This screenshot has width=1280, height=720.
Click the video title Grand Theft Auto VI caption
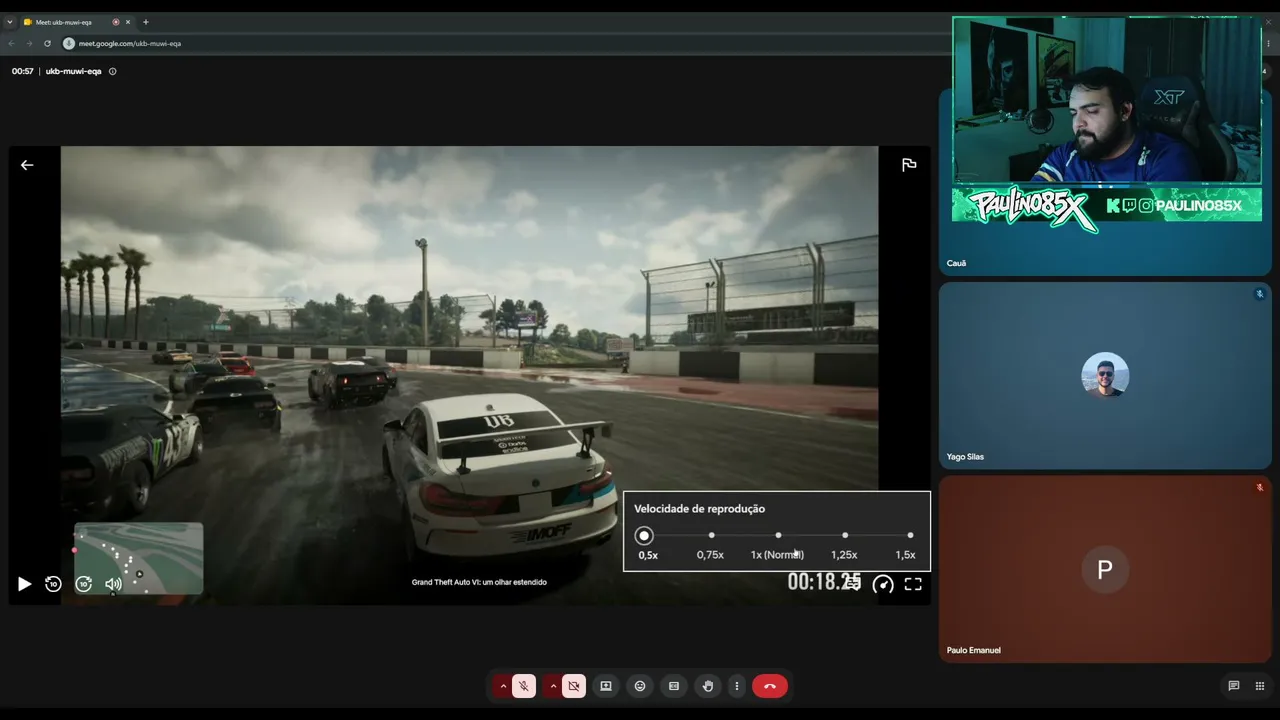(x=479, y=582)
